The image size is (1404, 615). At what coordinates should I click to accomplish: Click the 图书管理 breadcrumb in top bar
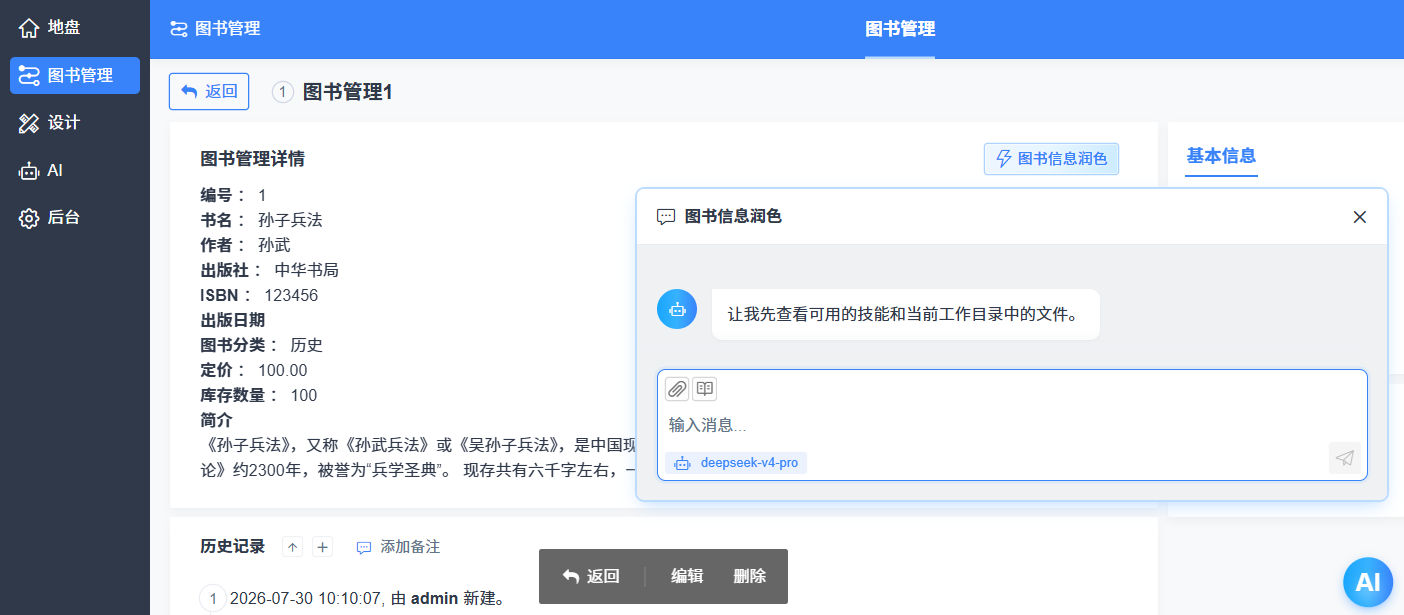215,29
